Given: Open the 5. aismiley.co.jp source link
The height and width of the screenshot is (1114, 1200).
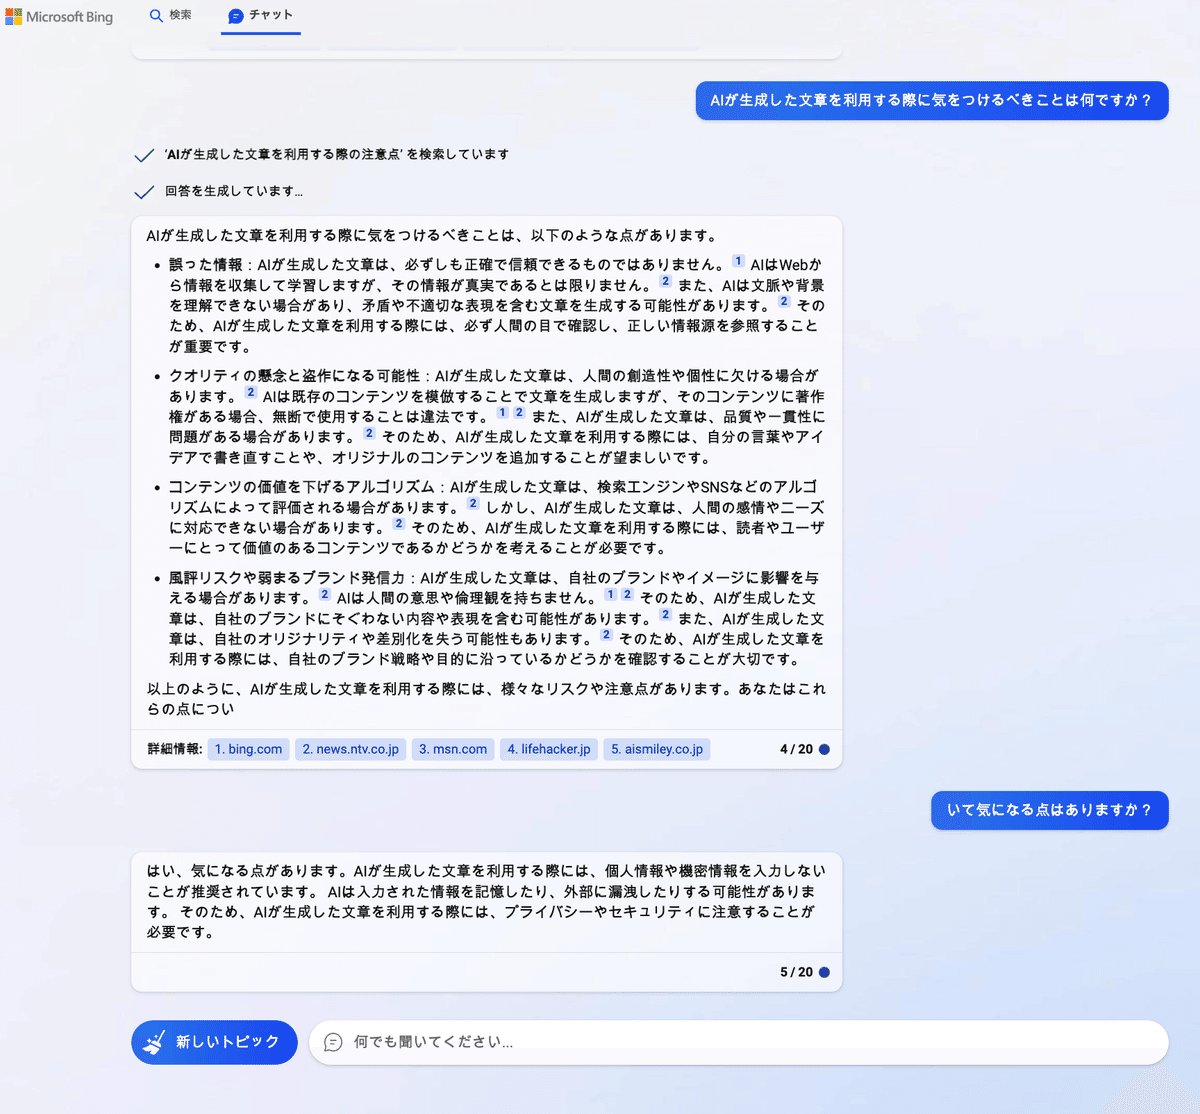Looking at the screenshot, I should 657,749.
